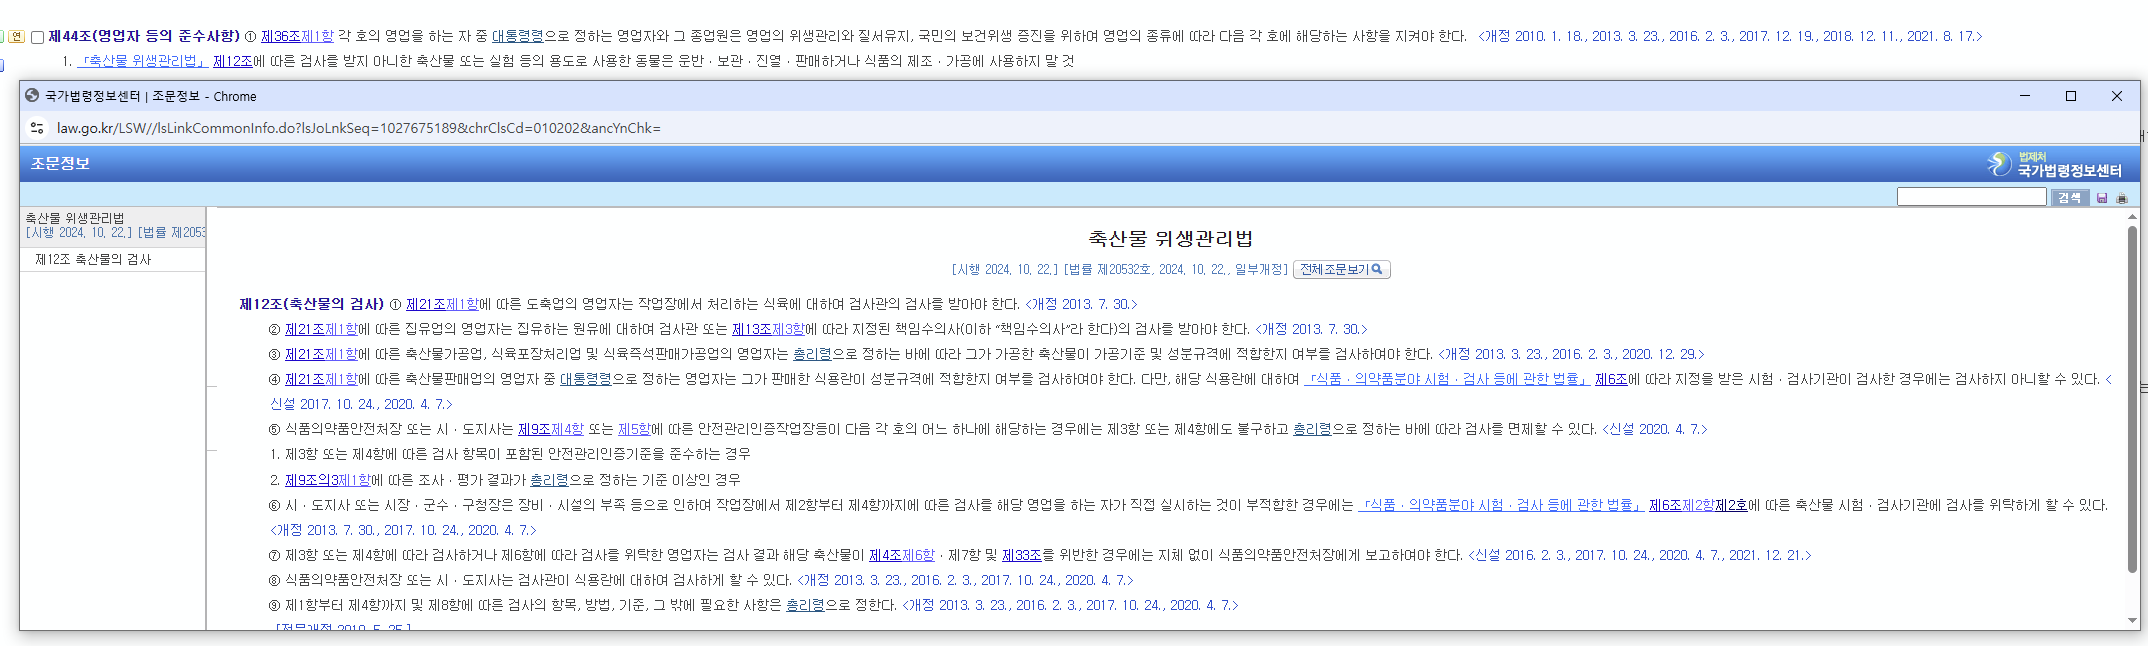Viewport: 2148px width, 646px height.
Task: Click the 축산물 위생관리법 title in the content area
Action: click(x=1171, y=238)
